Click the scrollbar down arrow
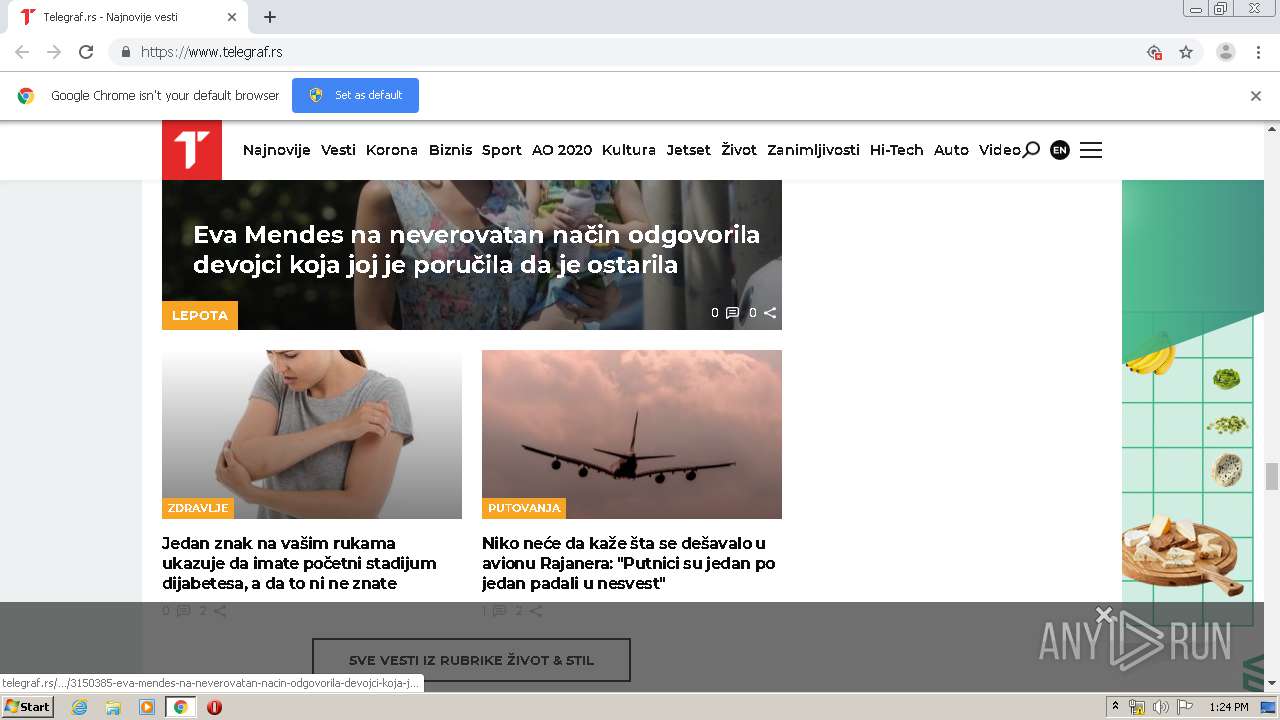1280x720 pixels. (1272, 683)
